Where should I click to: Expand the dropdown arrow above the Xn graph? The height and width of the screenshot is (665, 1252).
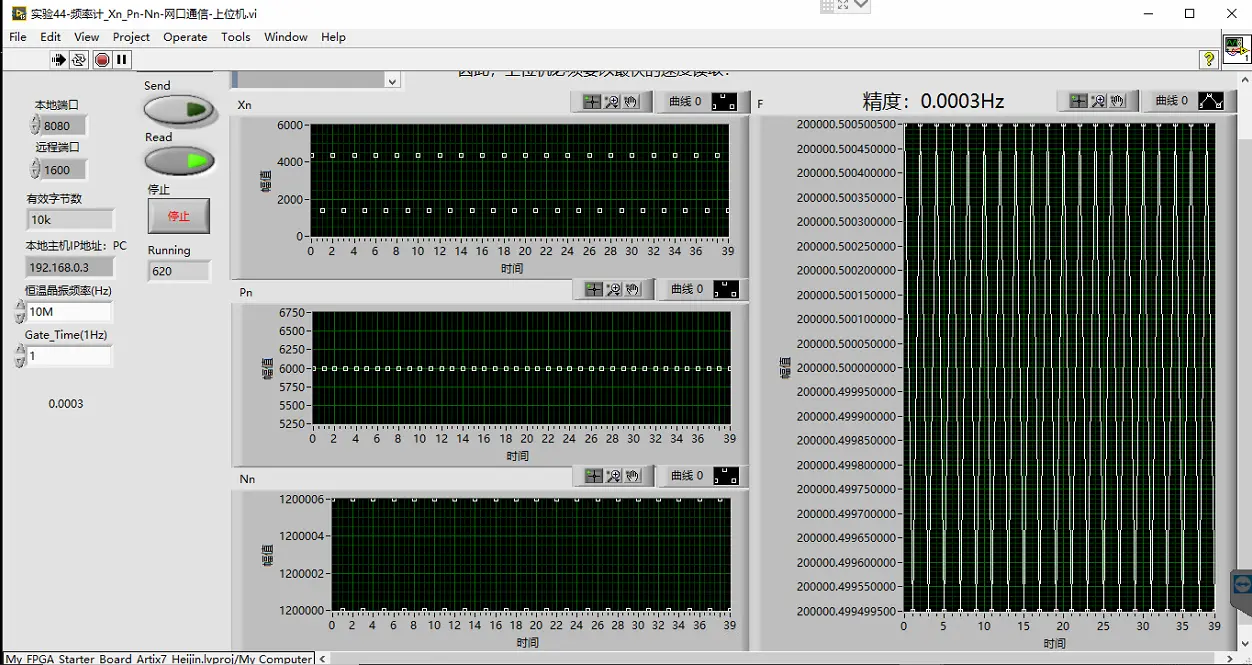(x=391, y=81)
